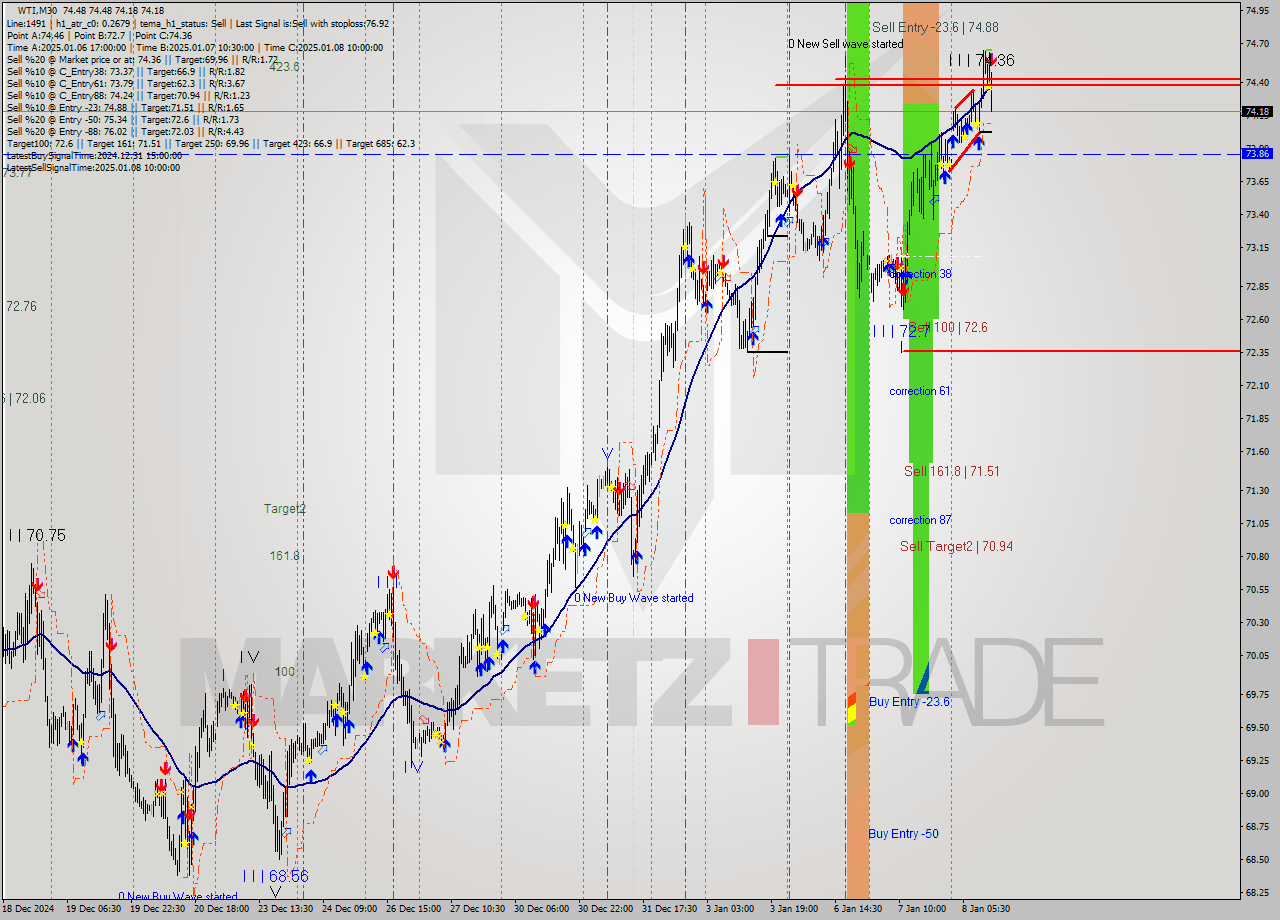Viewport: 1280px width, 920px height.
Task: Click 'Sell %20 @ Market price or at: 74.36' row
Action: pyautogui.click(x=142, y=59)
